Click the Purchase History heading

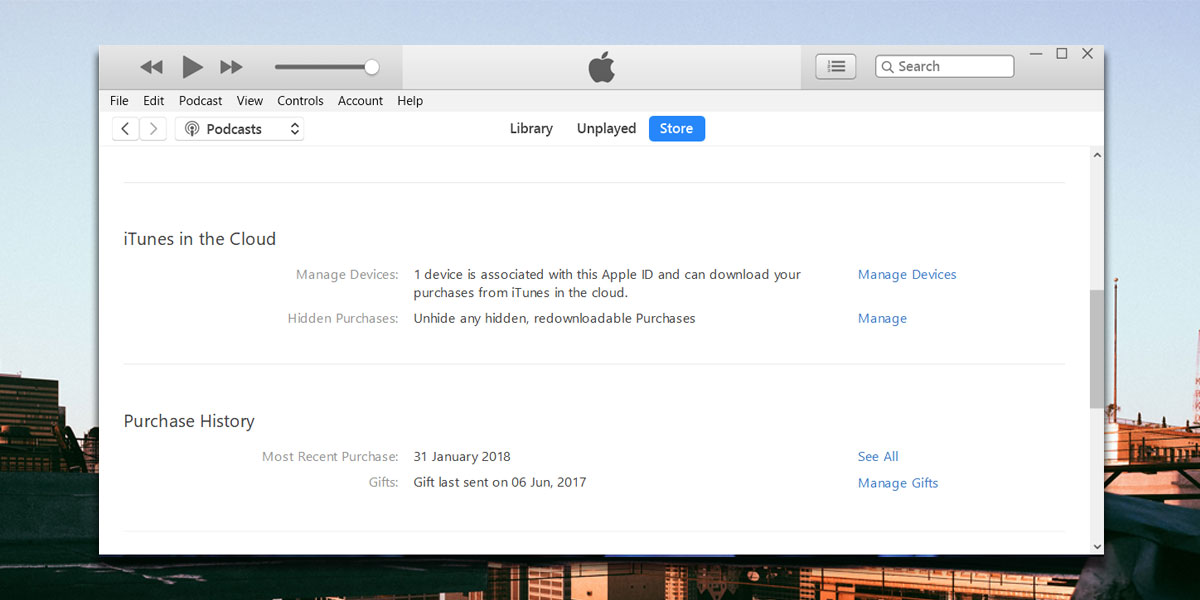tap(189, 421)
